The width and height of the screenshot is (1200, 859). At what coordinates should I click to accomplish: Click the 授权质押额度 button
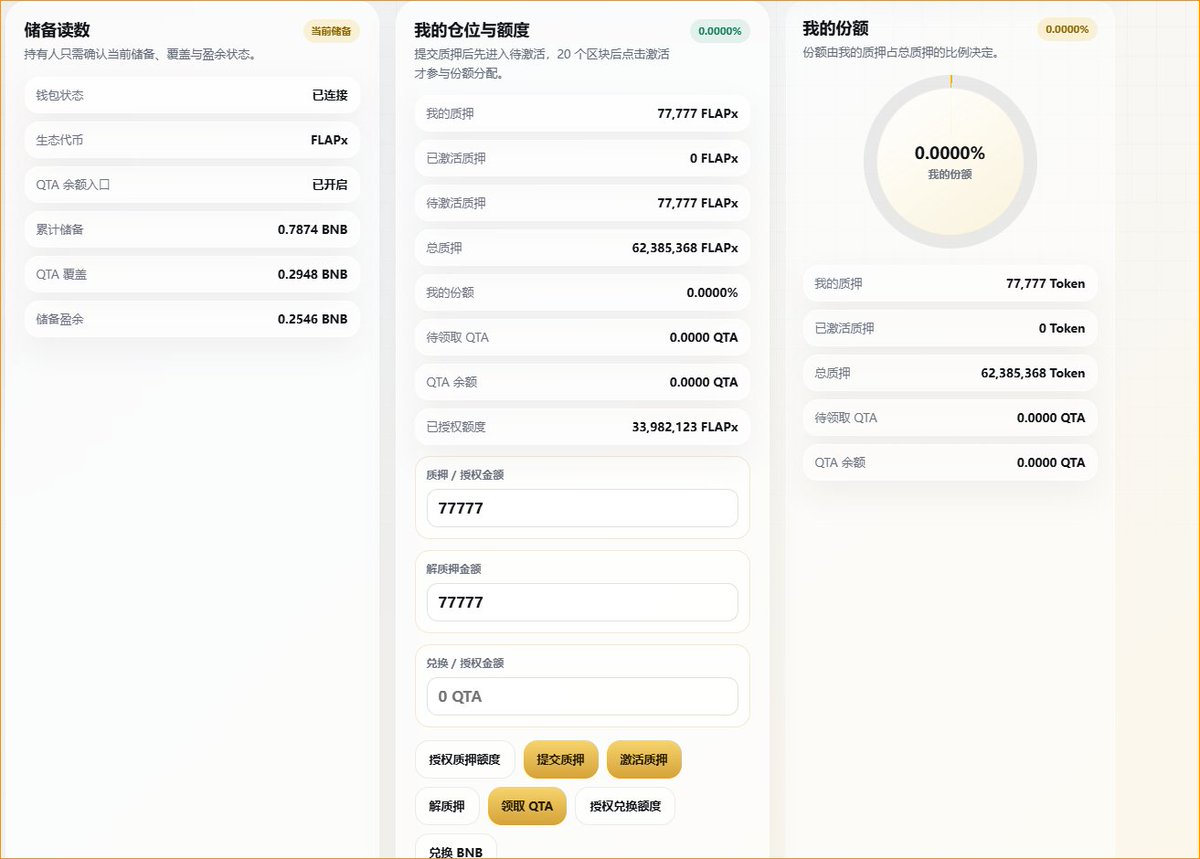click(x=465, y=759)
